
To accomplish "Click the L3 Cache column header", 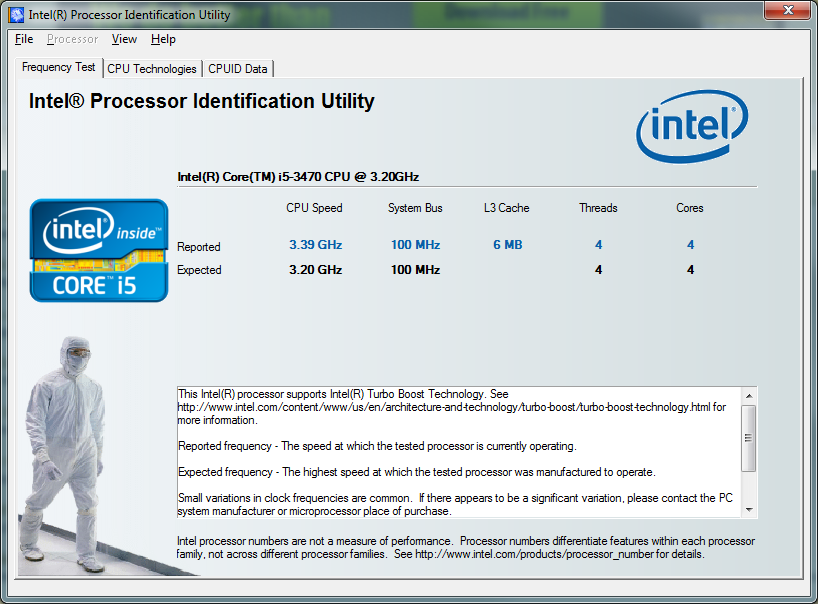I will tap(507, 208).
